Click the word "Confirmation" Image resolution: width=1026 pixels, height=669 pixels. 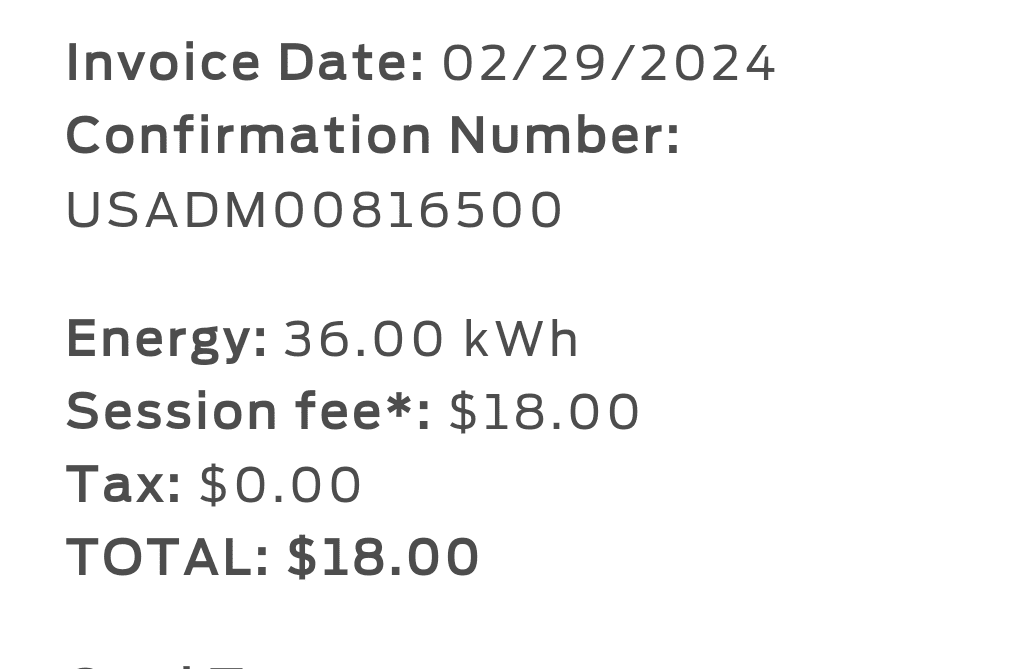[x=250, y=136]
